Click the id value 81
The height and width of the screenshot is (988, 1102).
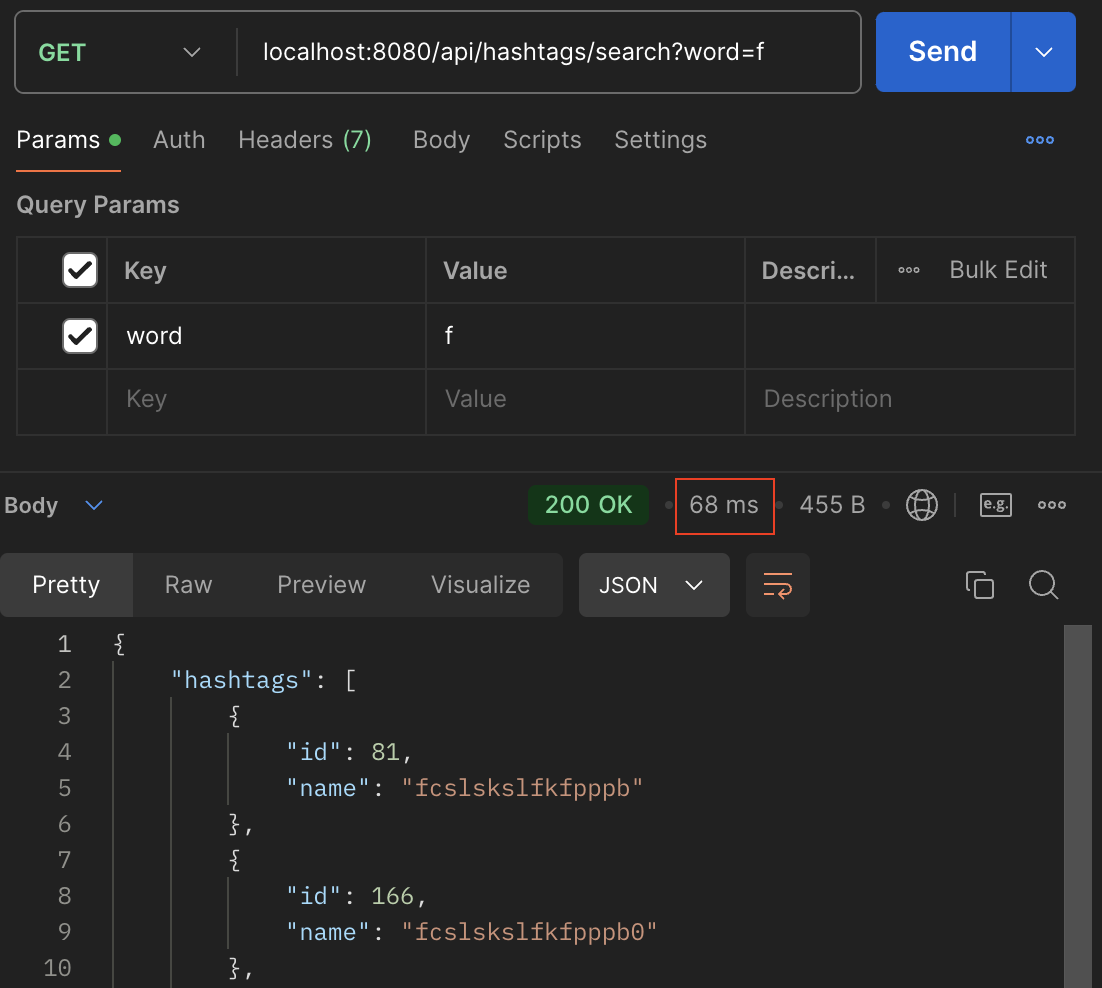click(x=385, y=753)
